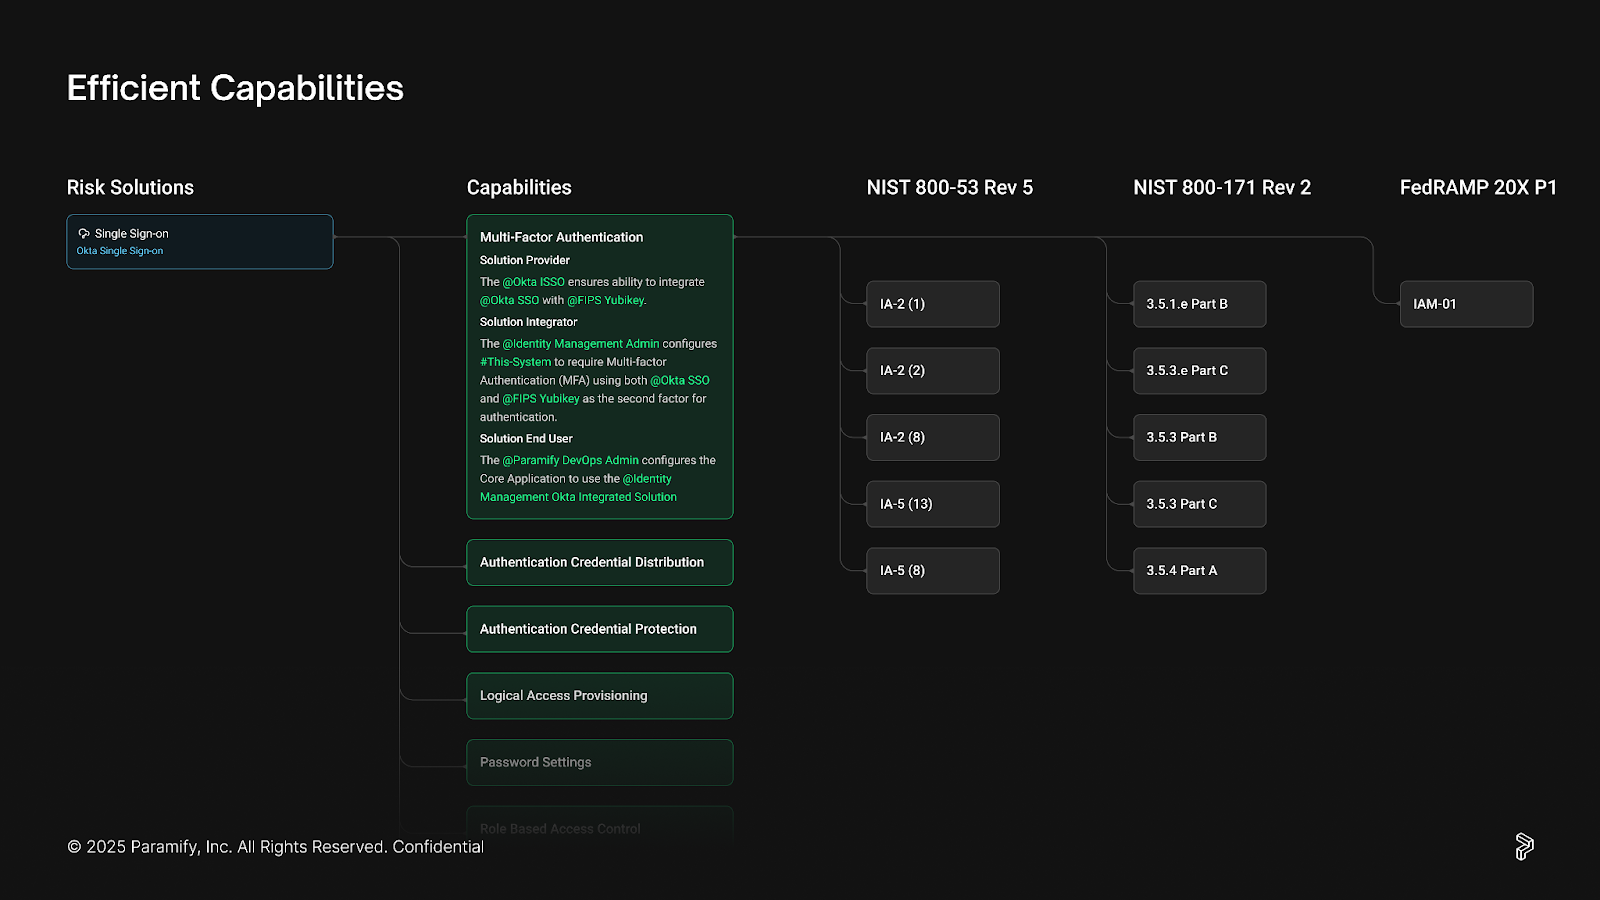Open the 3.5.1.e Part B requirement box

click(1200, 304)
